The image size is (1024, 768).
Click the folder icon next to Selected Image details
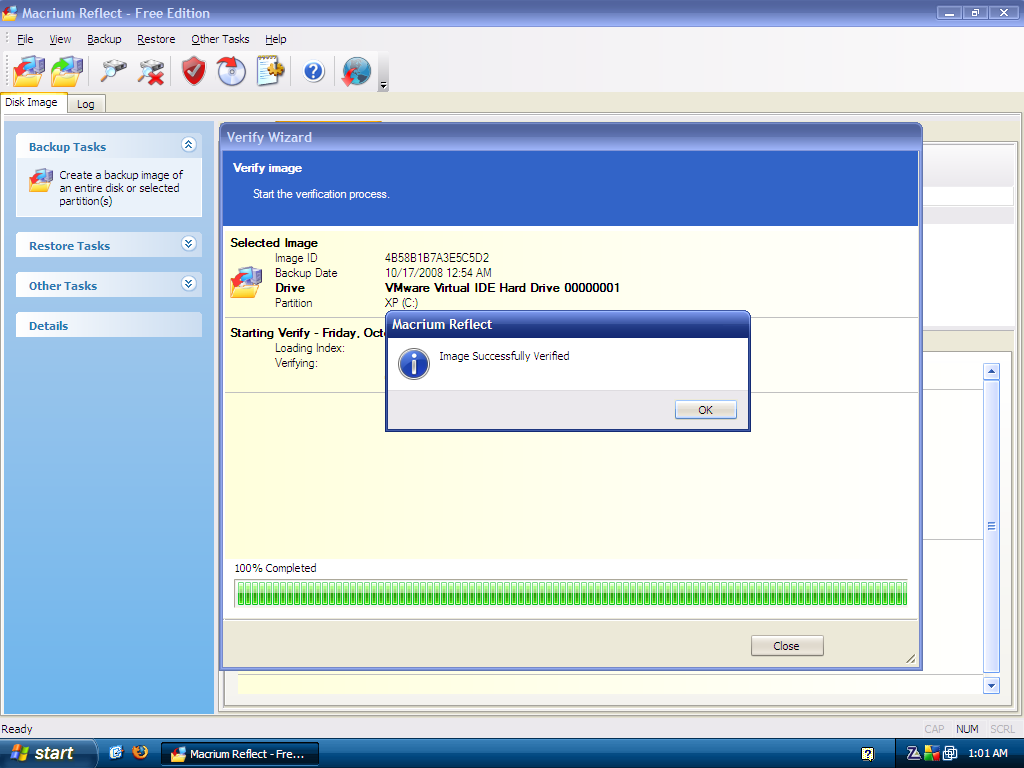pos(246,282)
